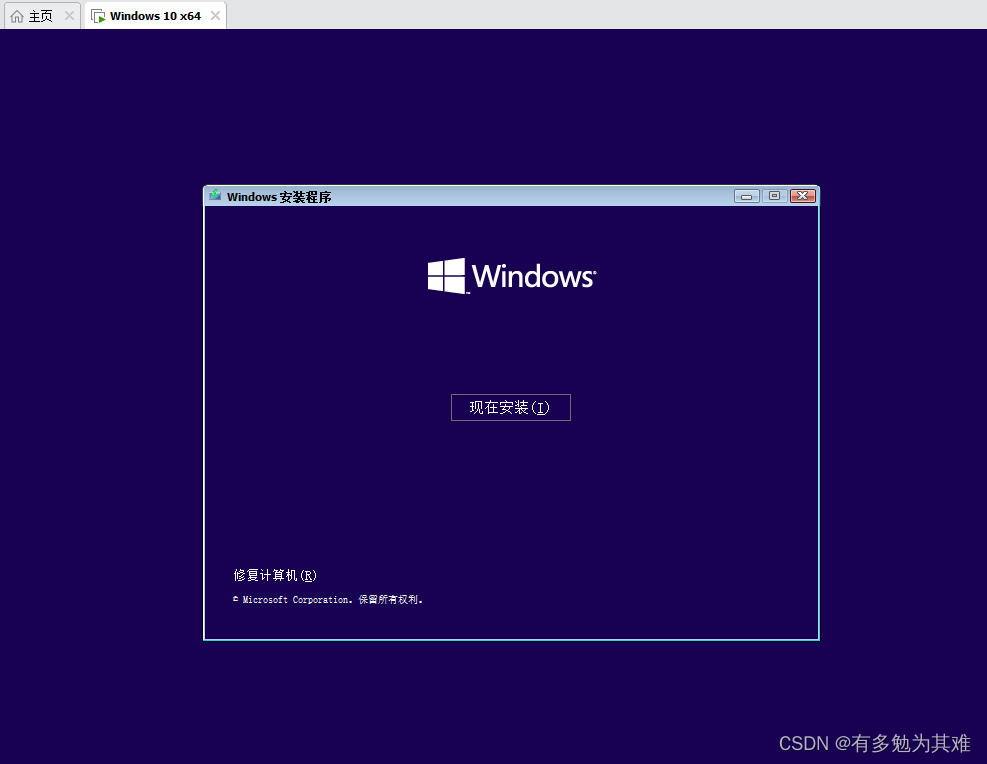The width and height of the screenshot is (987, 764).
Task: Select the Windows 10 x64 tab
Action: pyautogui.click(x=155, y=16)
